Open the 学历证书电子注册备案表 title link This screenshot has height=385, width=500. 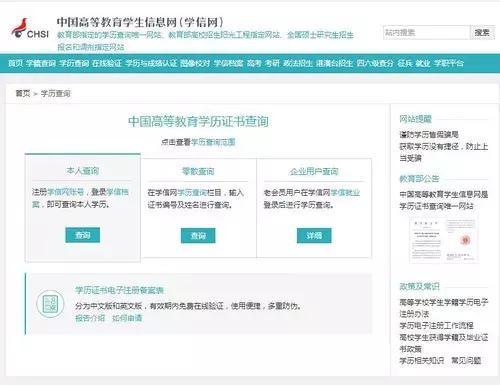coord(119,290)
